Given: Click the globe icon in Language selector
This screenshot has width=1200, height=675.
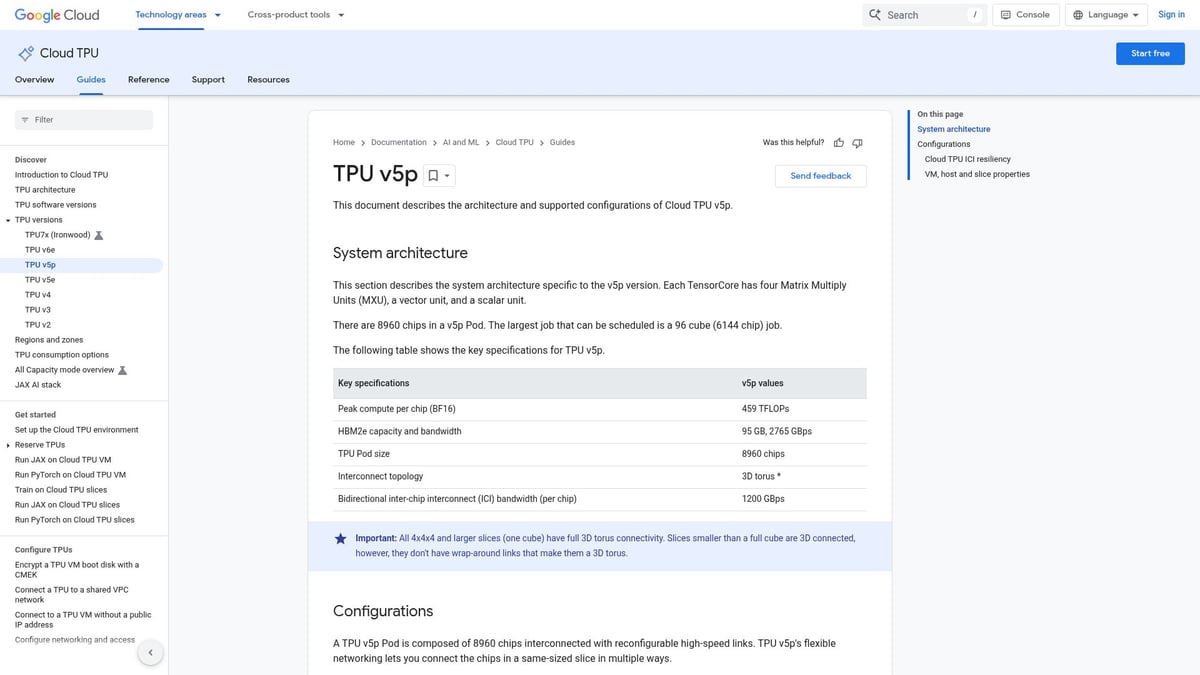Looking at the screenshot, I should [1078, 15].
